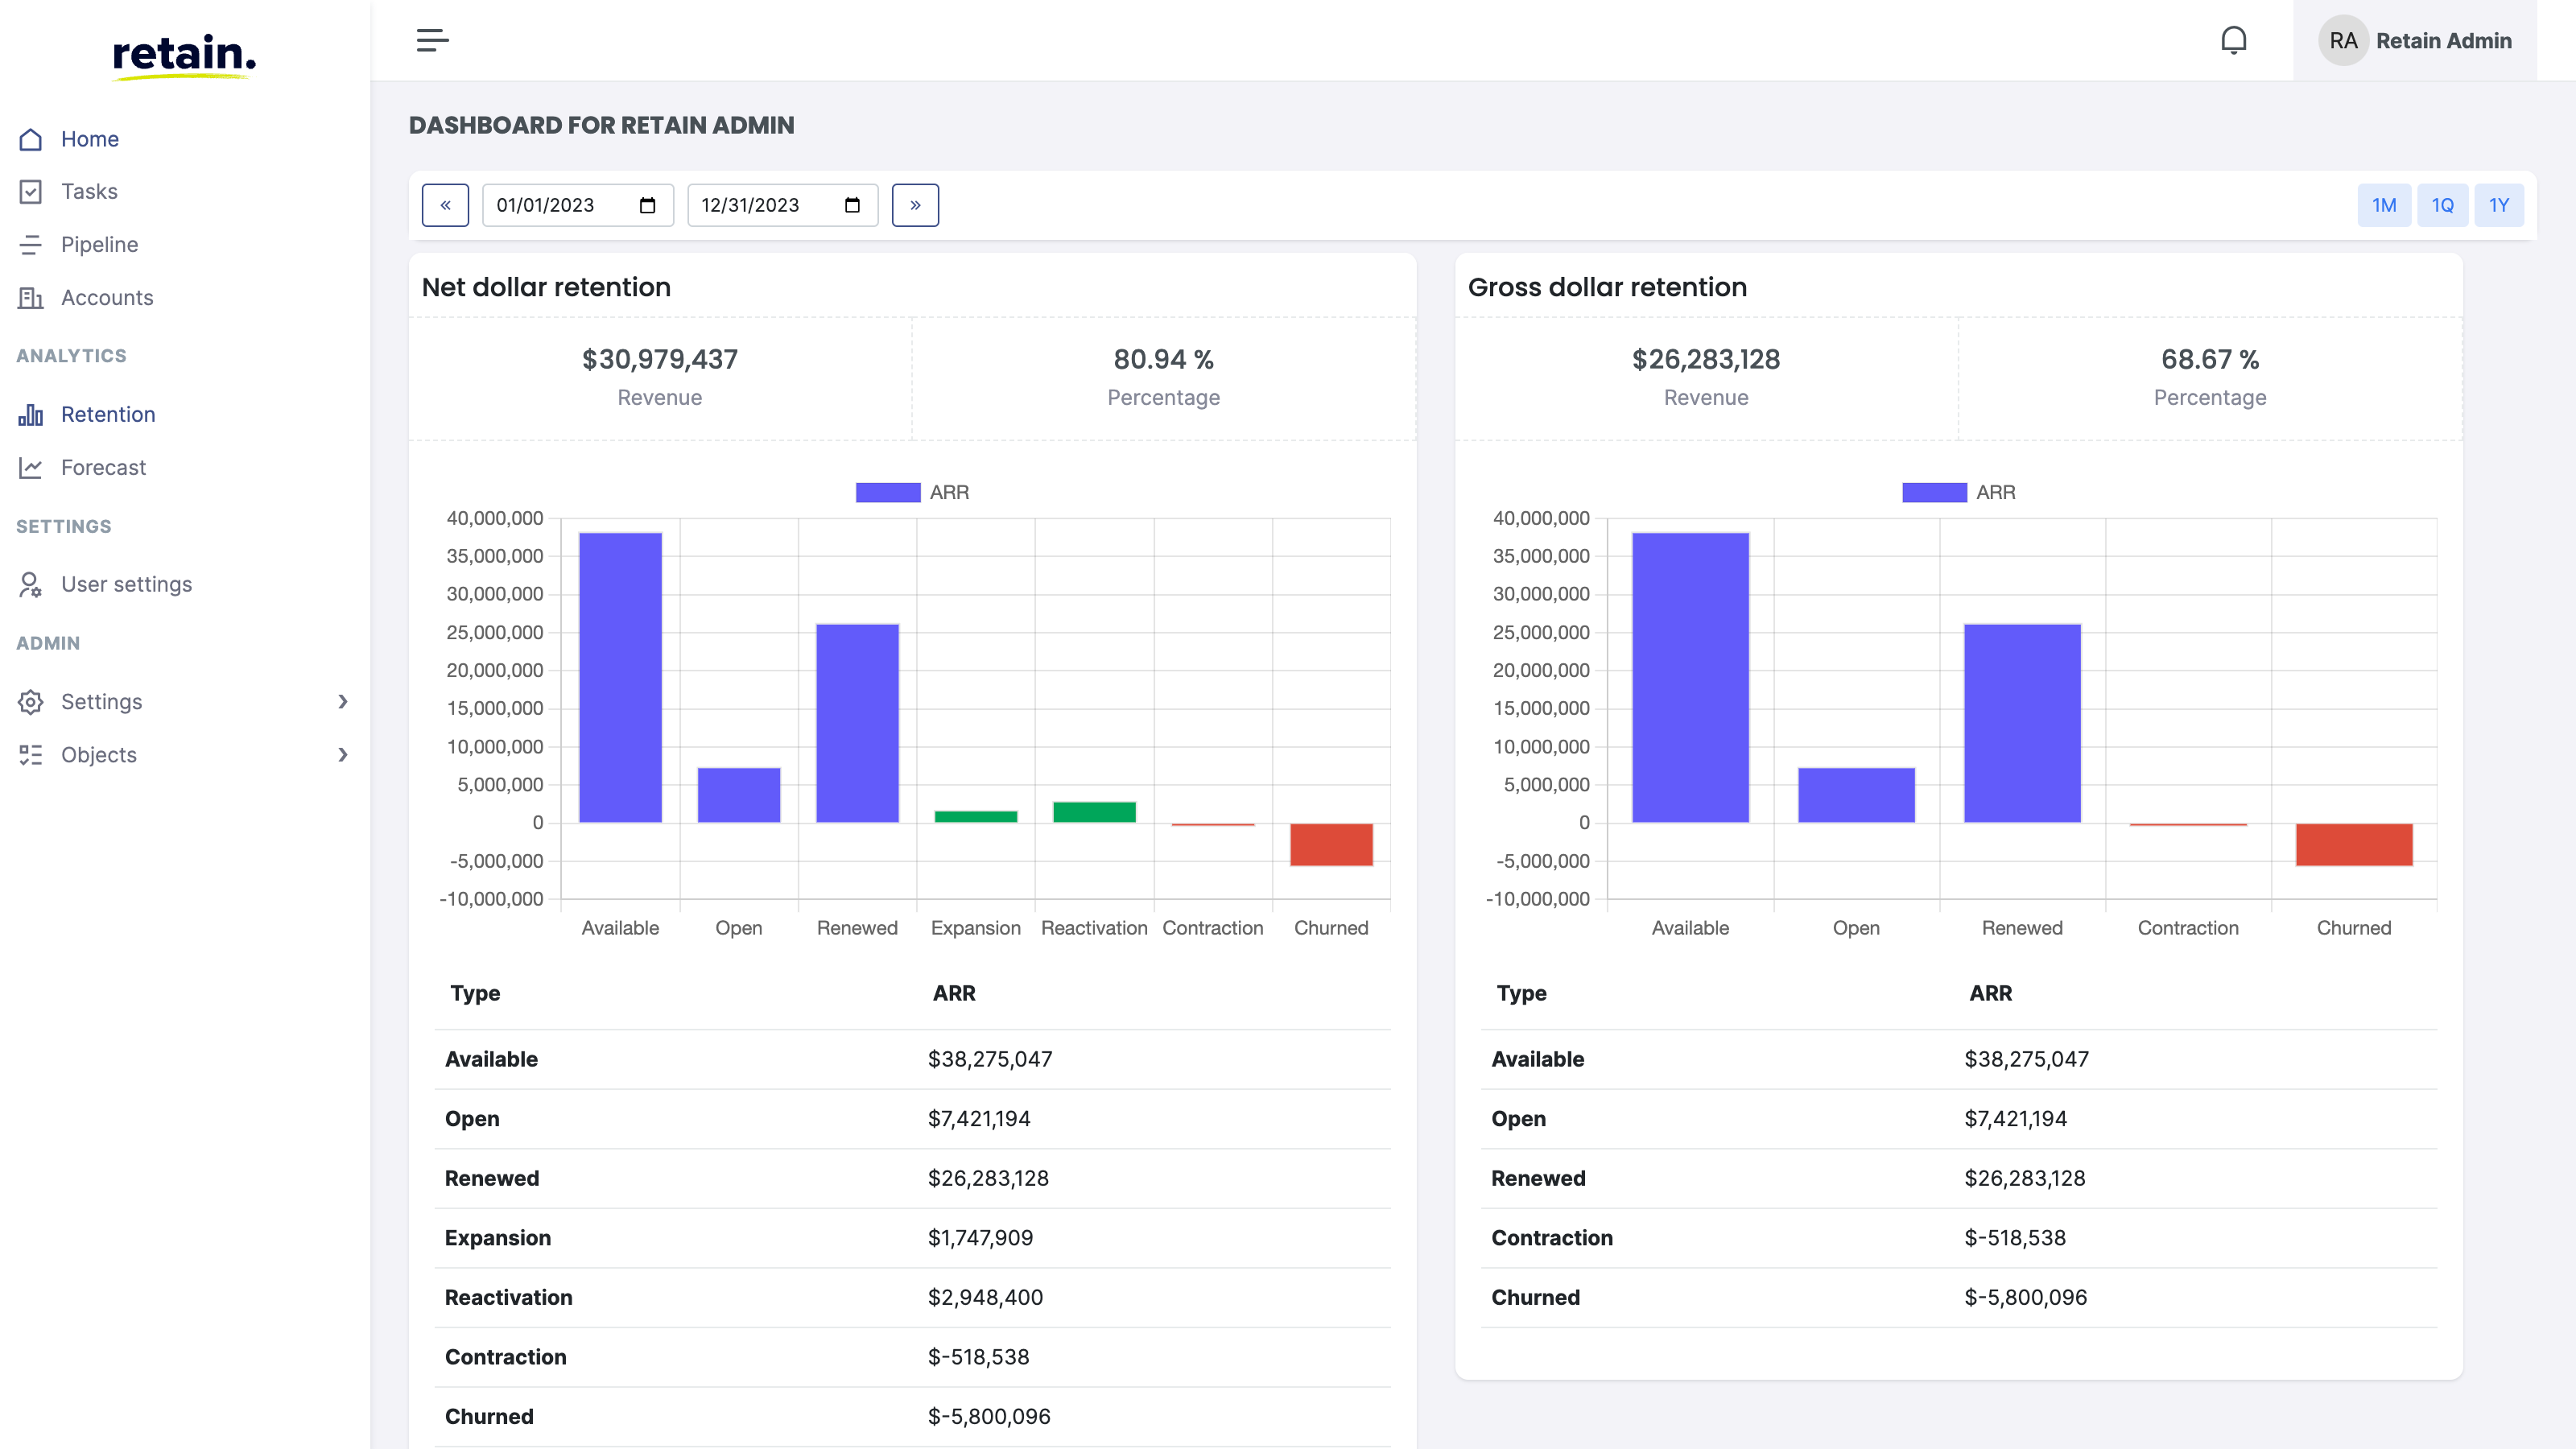The width and height of the screenshot is (2576, 1449).
Task: Click the hamburger menu icon
Action: click(x=432, y=40)
